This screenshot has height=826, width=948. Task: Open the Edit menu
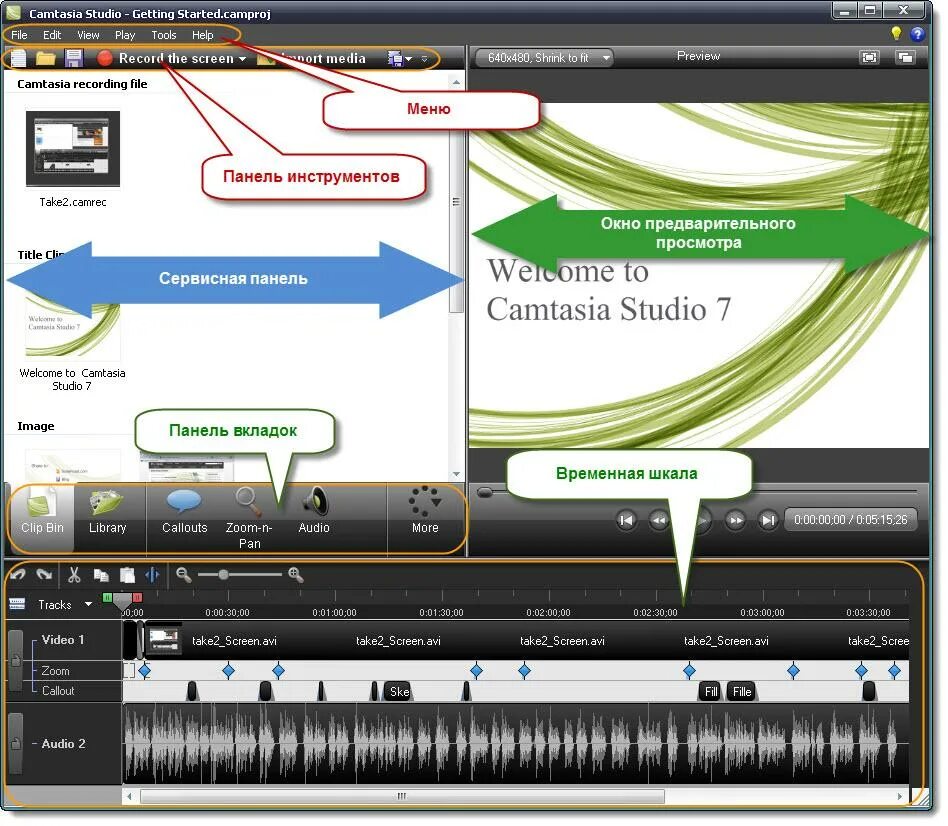pos(52,35)
